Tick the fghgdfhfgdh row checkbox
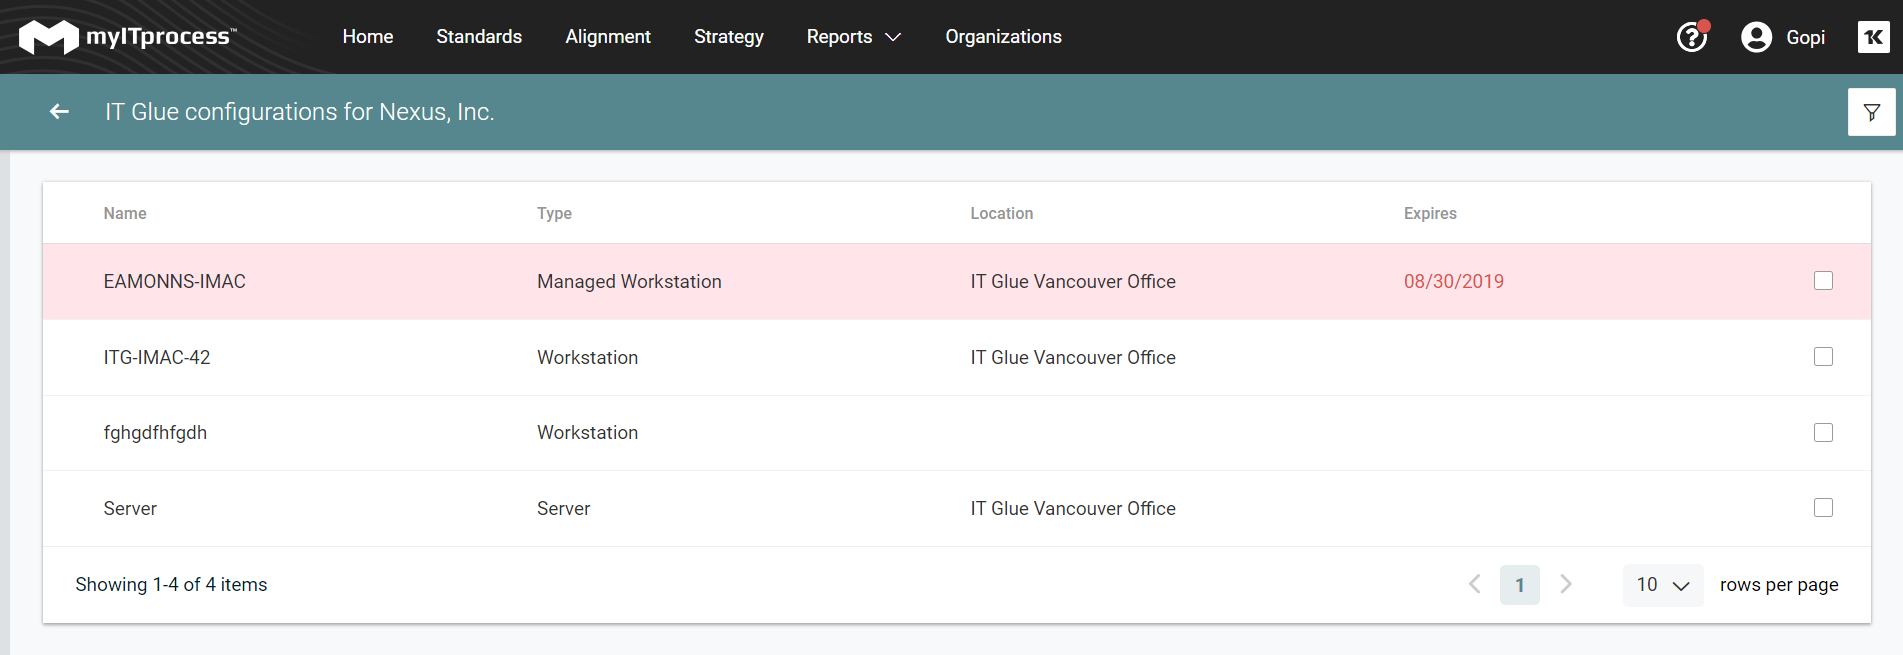Screen dimensions: 1903x655 [x=1823, y=432]
